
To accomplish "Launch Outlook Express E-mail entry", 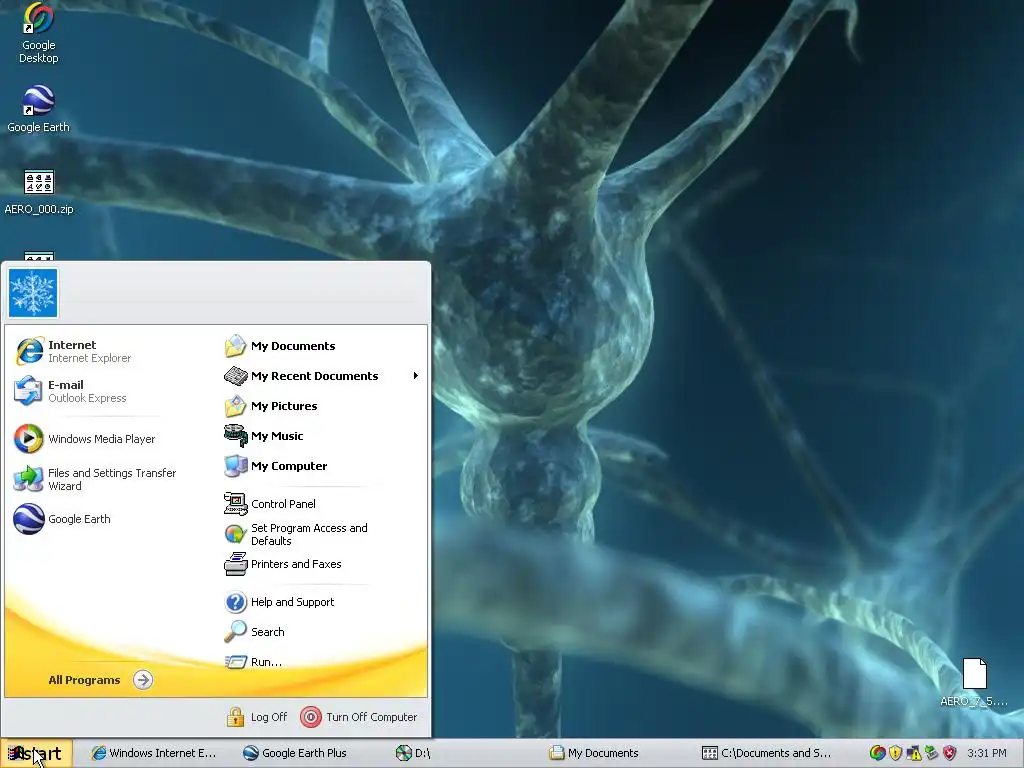I will pyautogui.click(x=71, y=391).
